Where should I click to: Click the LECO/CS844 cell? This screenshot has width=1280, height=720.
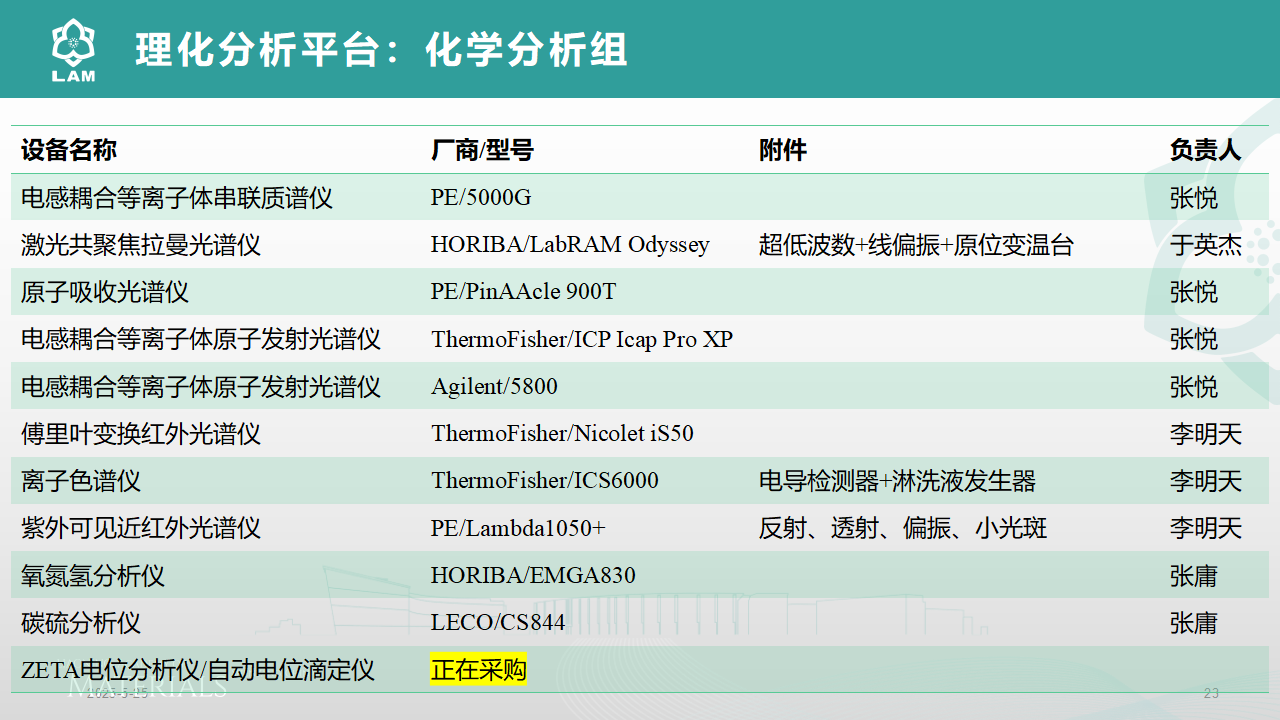pyautogui.click(x=498, y=623)
